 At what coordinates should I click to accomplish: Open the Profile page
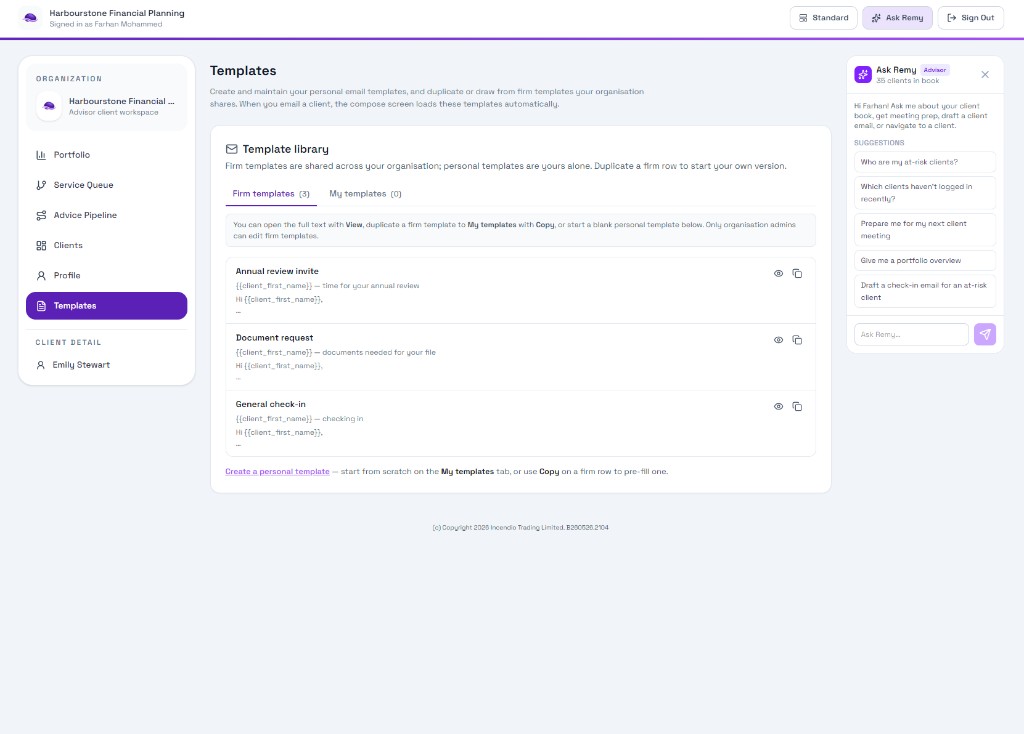point(106,276)
